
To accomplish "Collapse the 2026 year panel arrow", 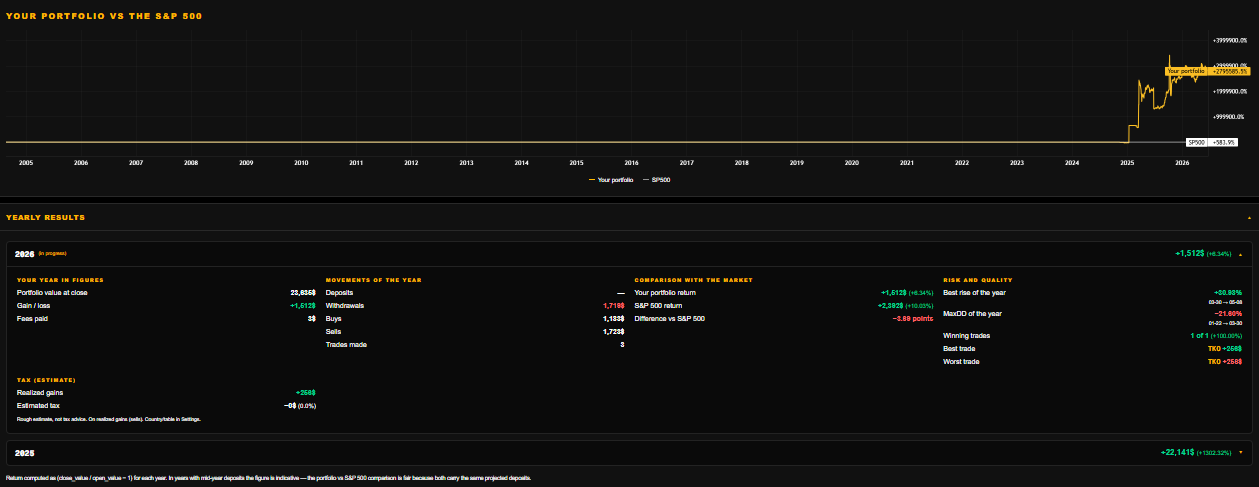I will pos(1241,254).
